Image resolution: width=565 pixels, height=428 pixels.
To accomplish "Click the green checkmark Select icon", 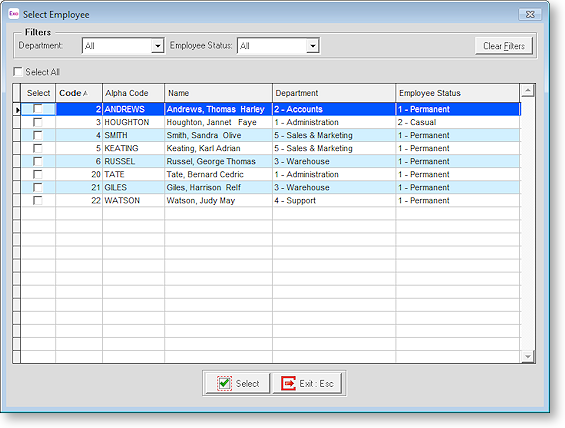I will [224, 383].
